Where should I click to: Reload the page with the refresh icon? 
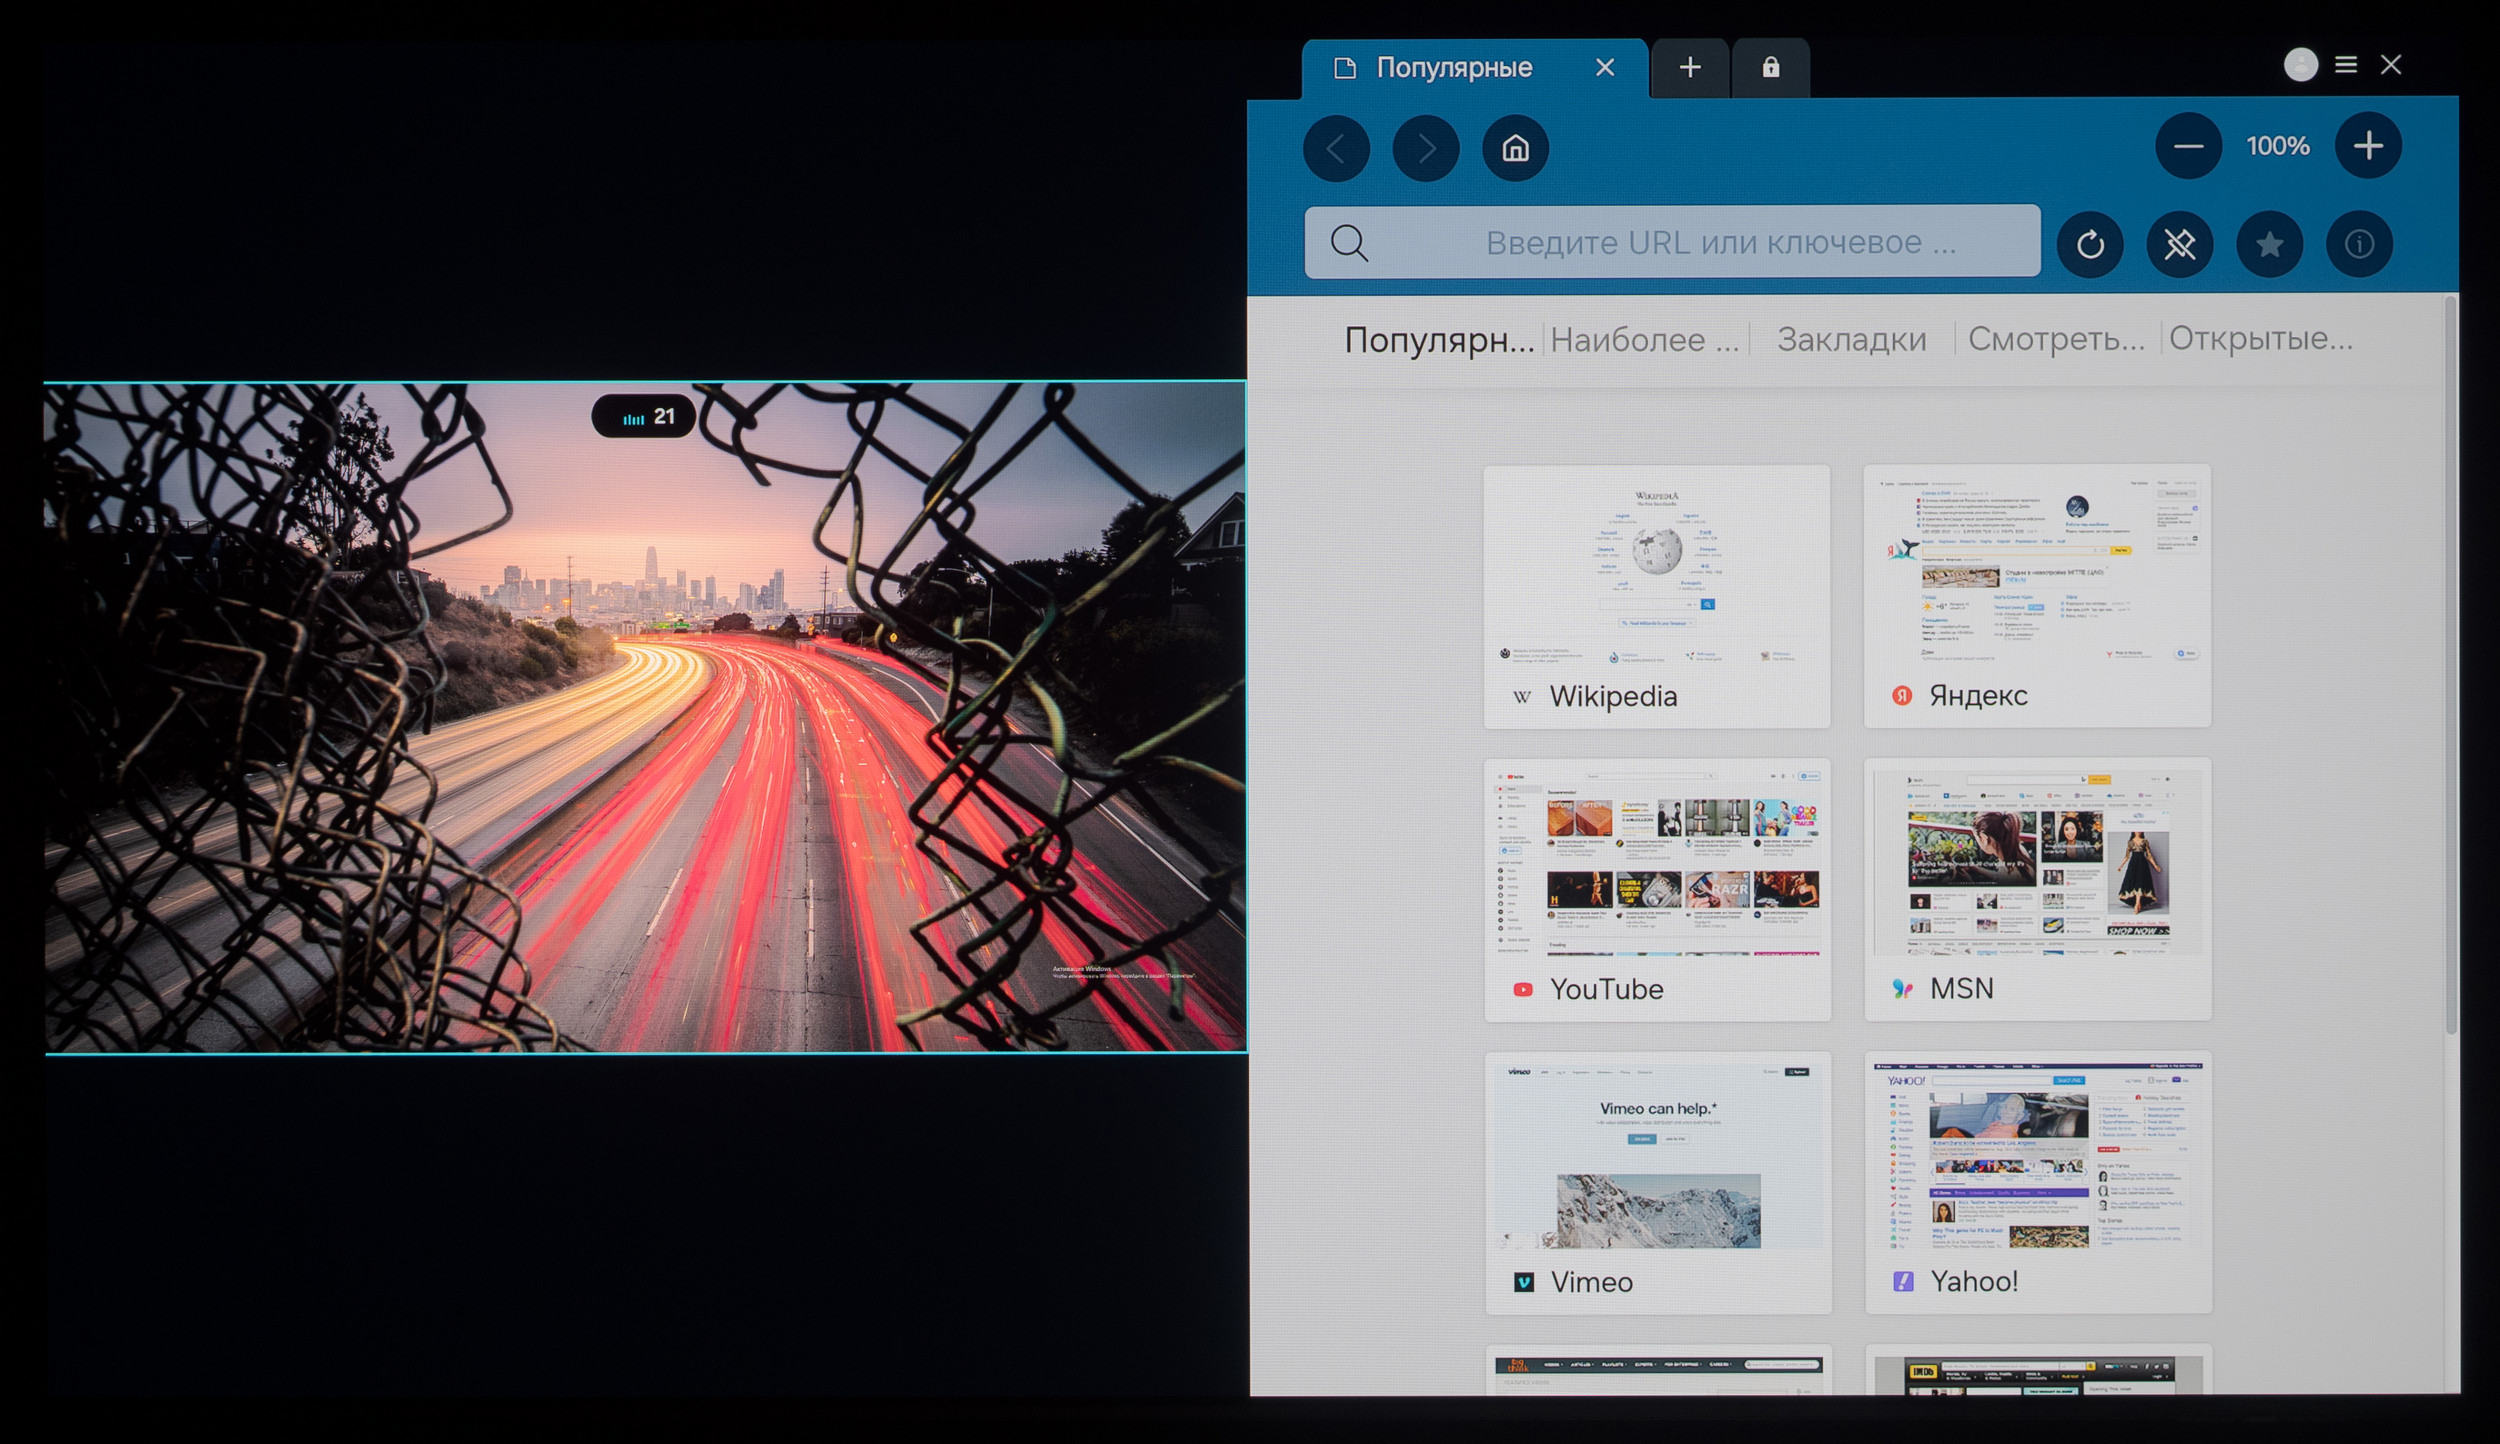click(x=2090, y=244)
